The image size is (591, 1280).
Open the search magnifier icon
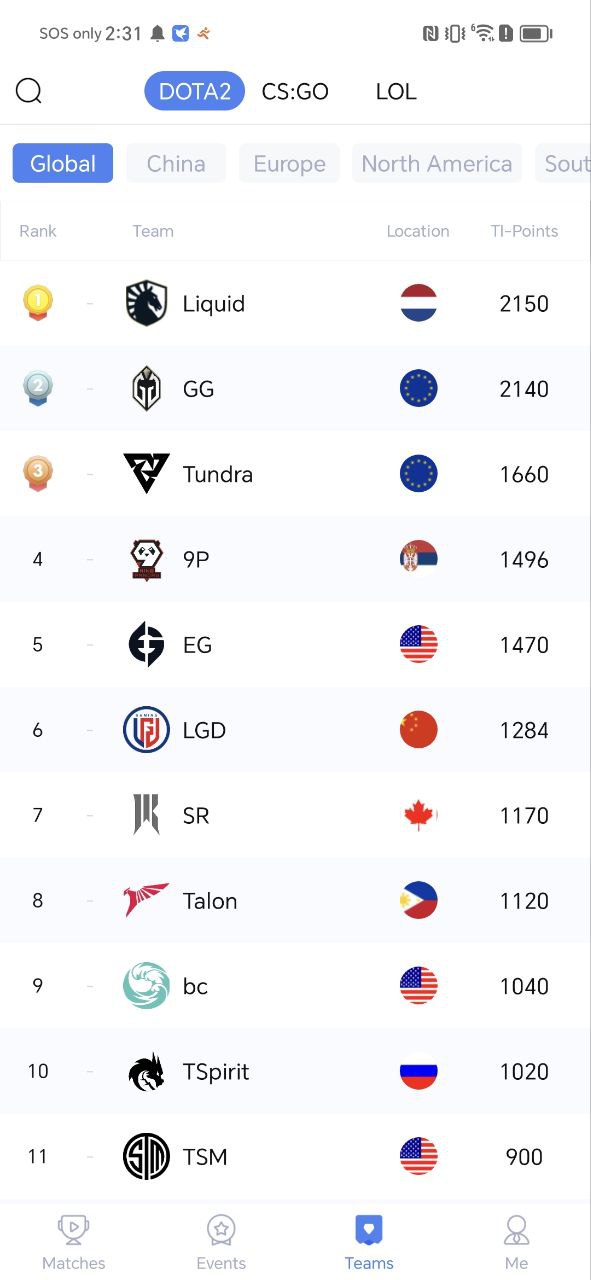[x=29, y=91]
